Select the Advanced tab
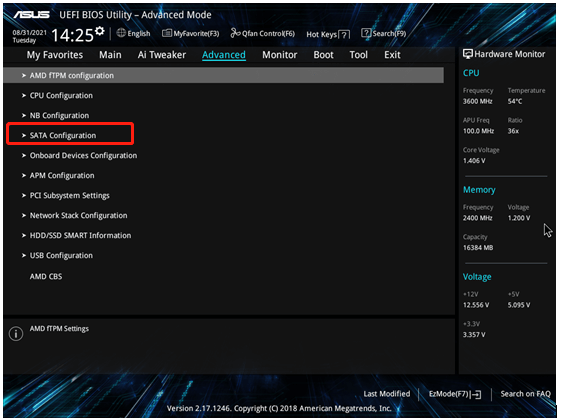This screenshot has width=561, height=420. click(224, 55)
